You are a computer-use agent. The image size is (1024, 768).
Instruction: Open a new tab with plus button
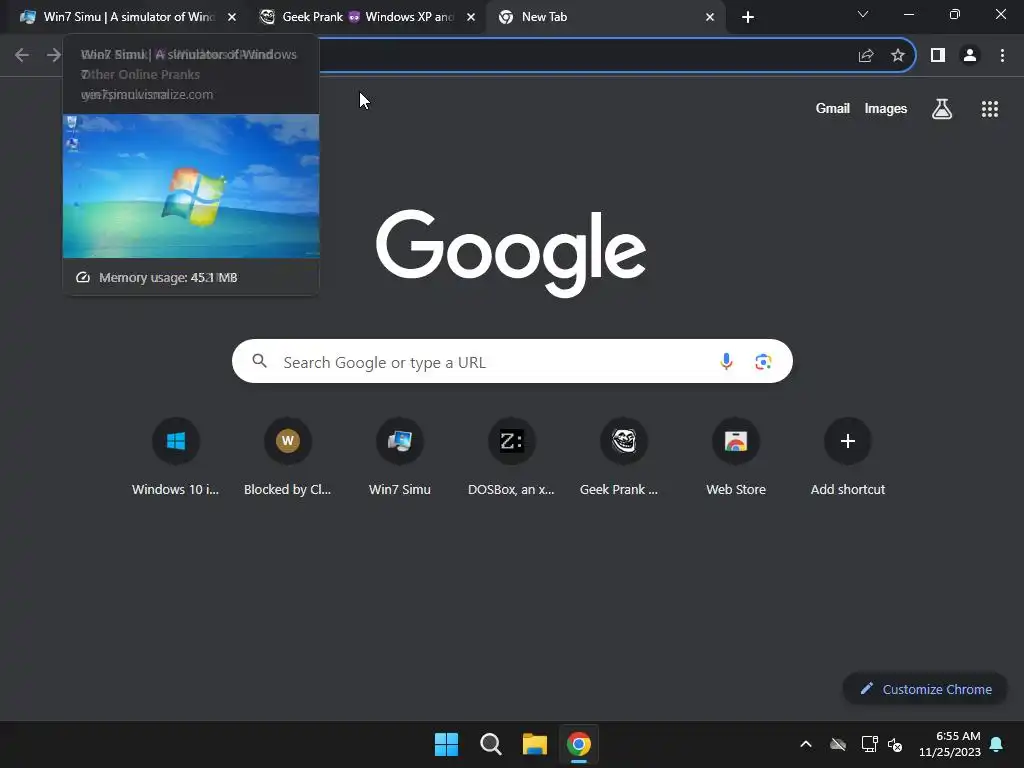tap(748, 17)
